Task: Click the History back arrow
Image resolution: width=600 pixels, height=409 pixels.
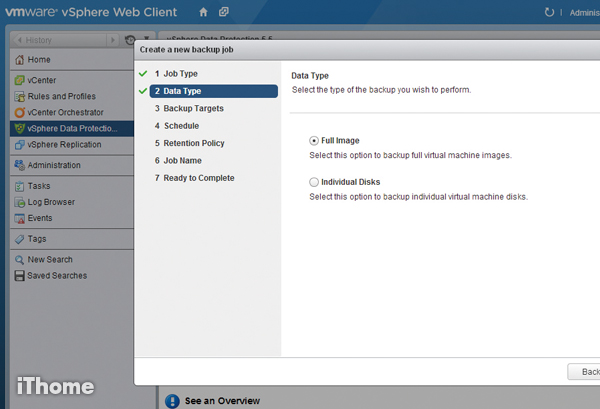Action: (18, 39)
